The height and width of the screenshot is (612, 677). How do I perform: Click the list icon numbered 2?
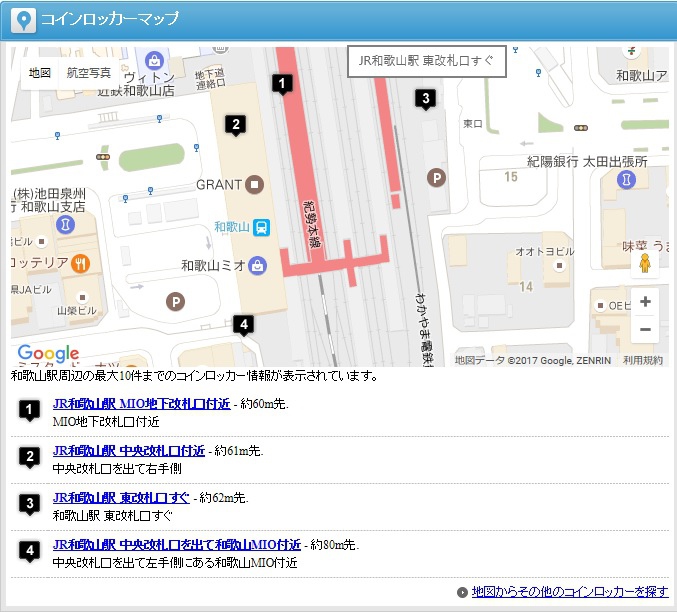(29, 457)
